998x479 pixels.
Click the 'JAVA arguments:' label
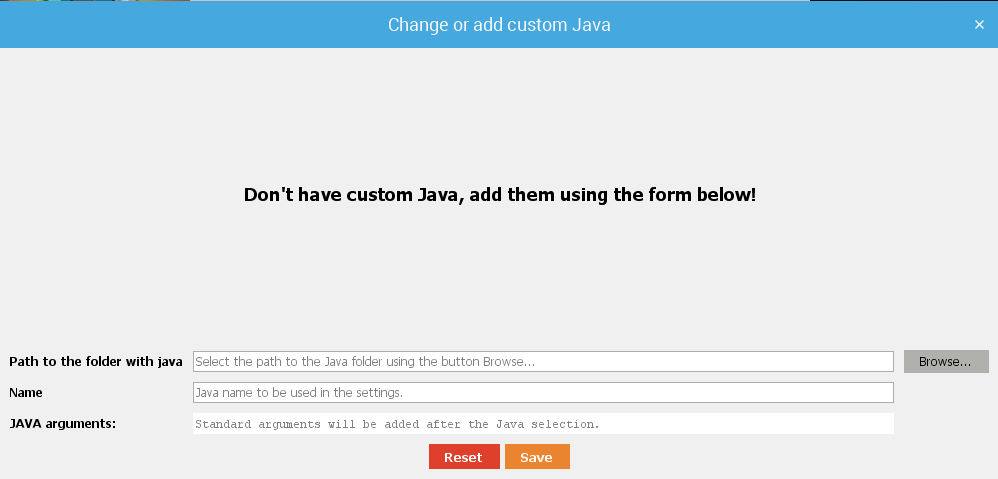(63, 423)
